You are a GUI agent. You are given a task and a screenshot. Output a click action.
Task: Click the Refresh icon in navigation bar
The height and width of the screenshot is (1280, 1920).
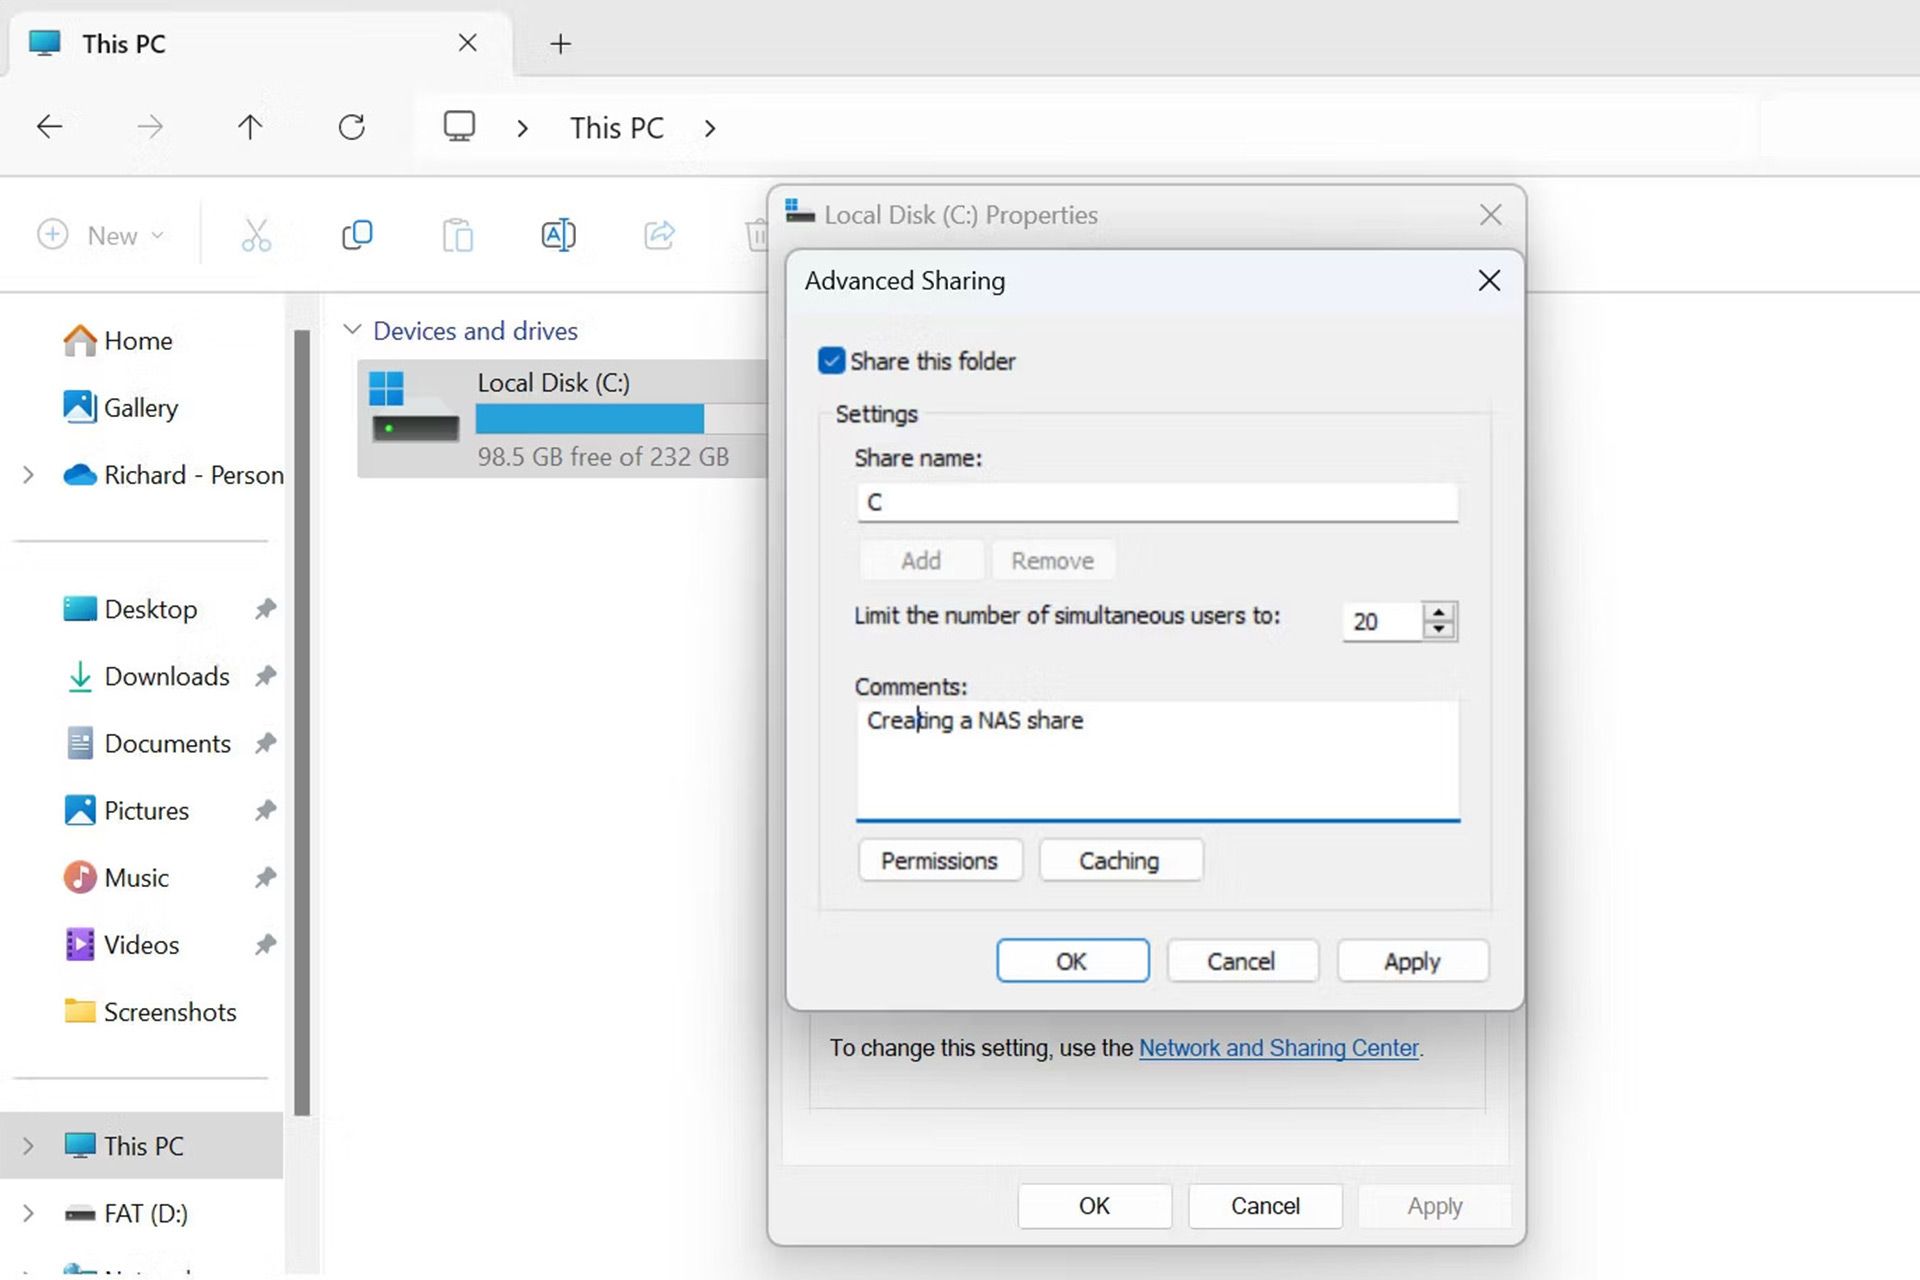point(351,127)
